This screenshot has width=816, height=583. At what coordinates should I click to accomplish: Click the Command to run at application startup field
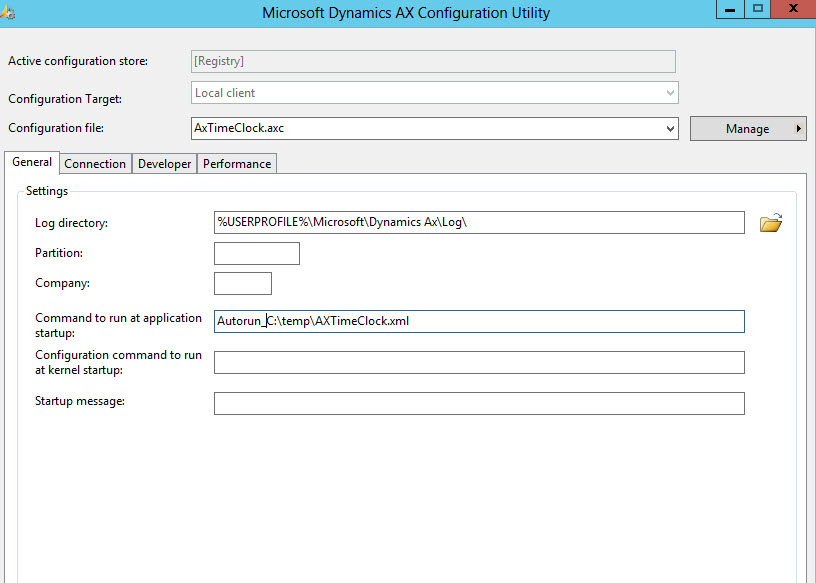(478, 321)
